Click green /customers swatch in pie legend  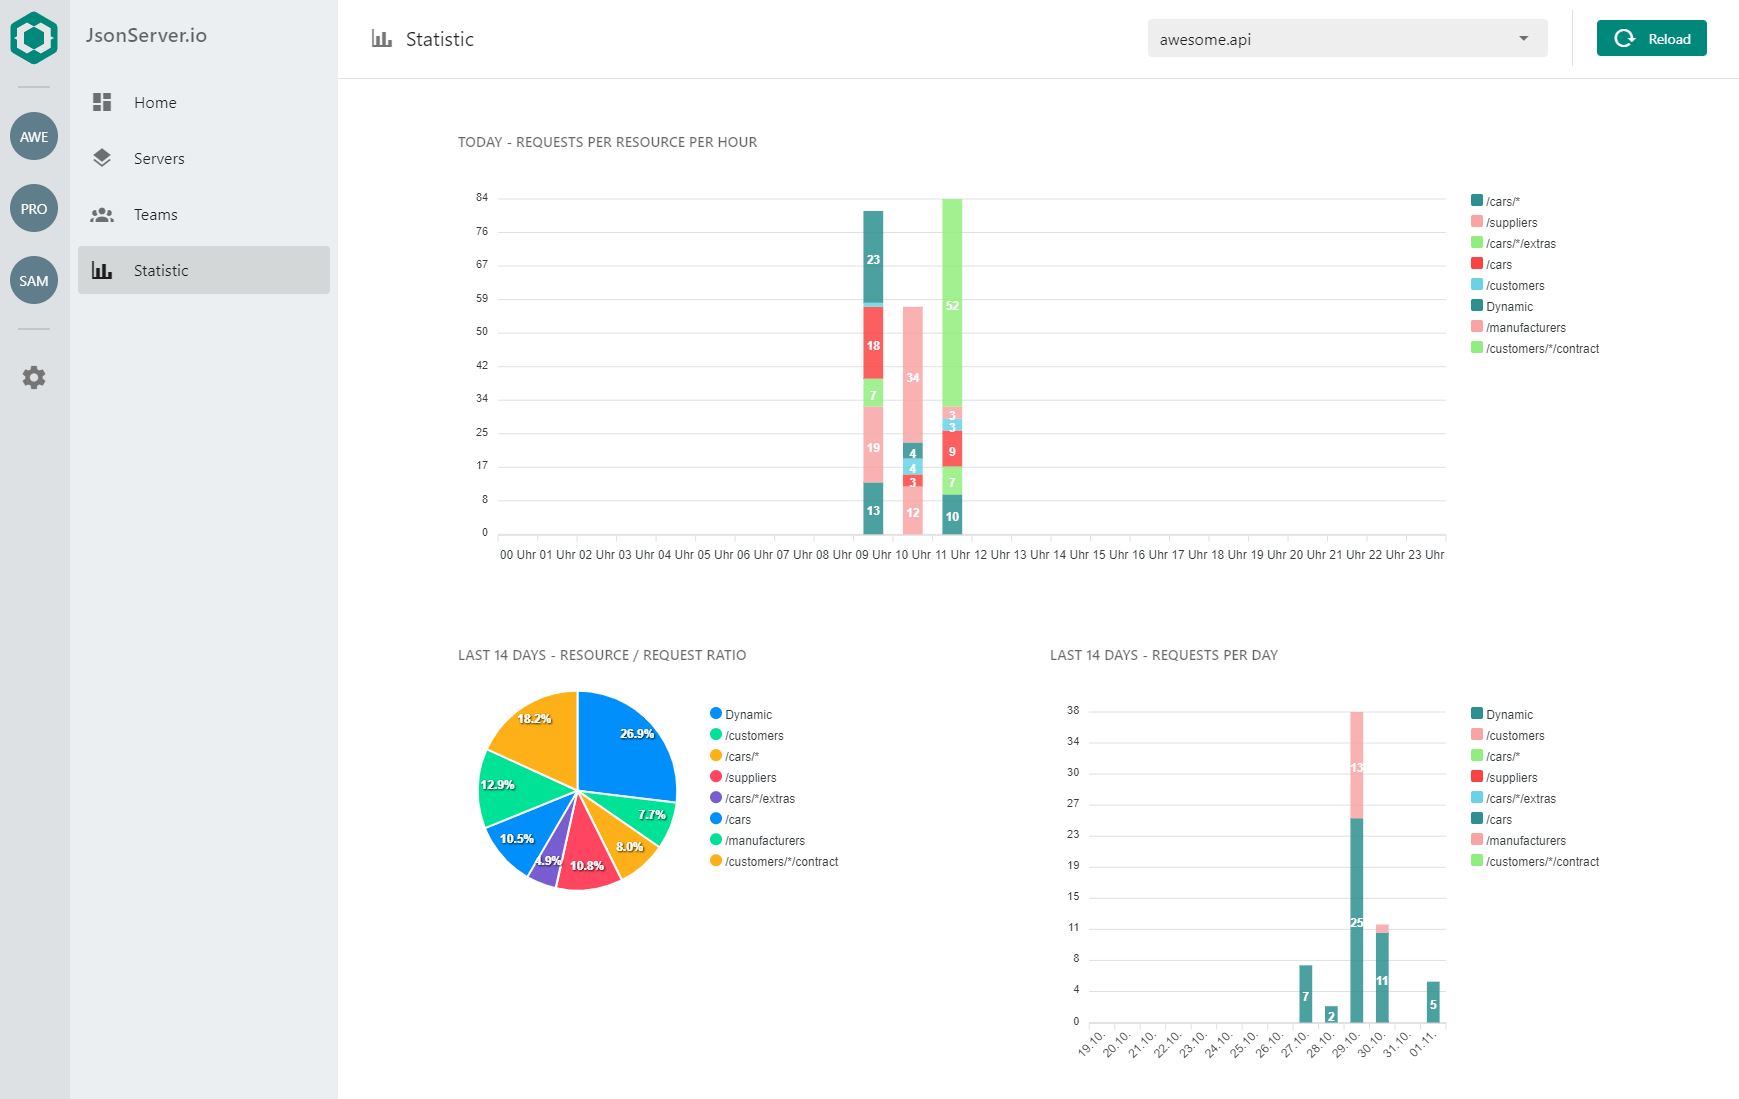pos(716,734)
